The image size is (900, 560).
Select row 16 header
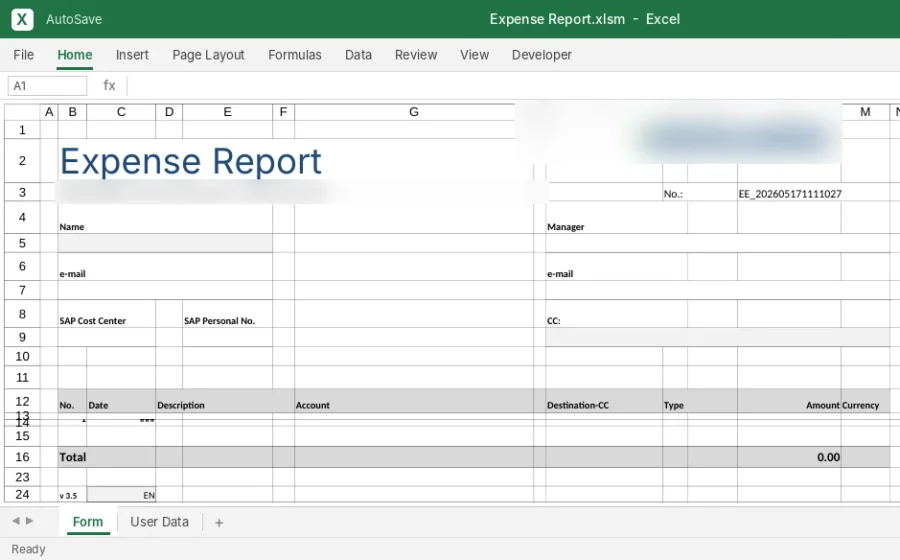[x=22, y=457]
